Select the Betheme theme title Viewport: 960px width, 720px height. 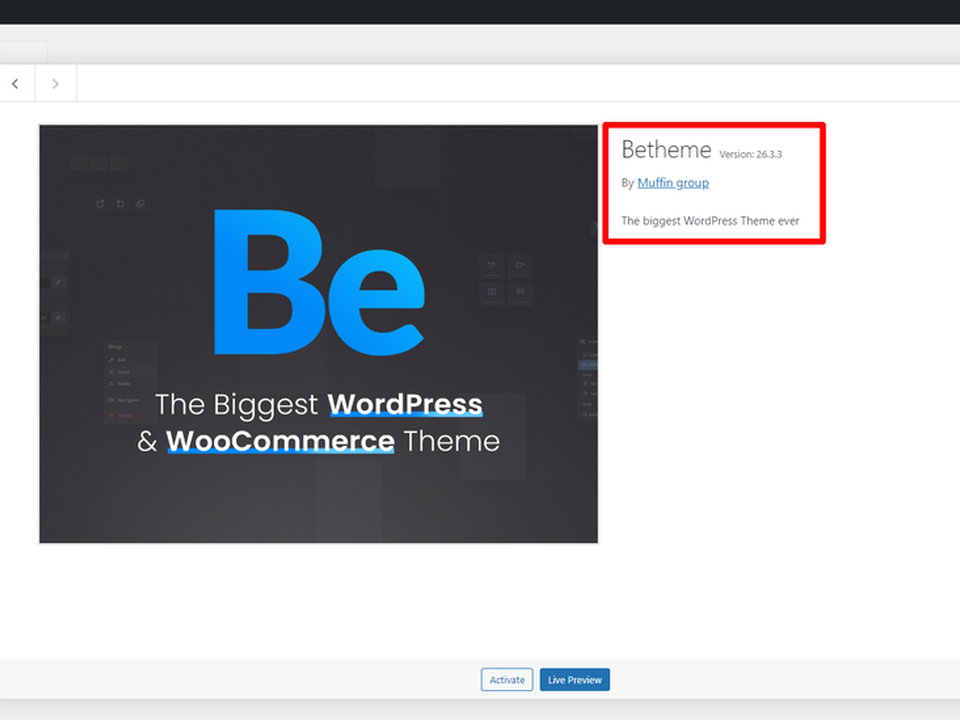click(x=666, y=150)
